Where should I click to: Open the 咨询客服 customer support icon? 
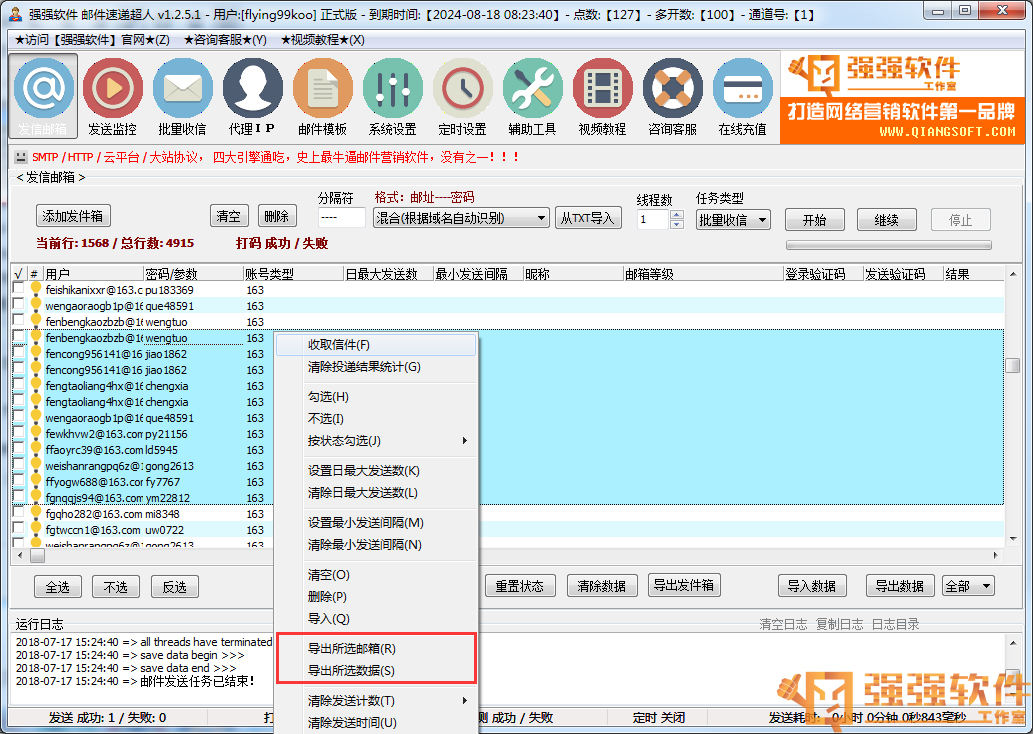tap(673, 96)
